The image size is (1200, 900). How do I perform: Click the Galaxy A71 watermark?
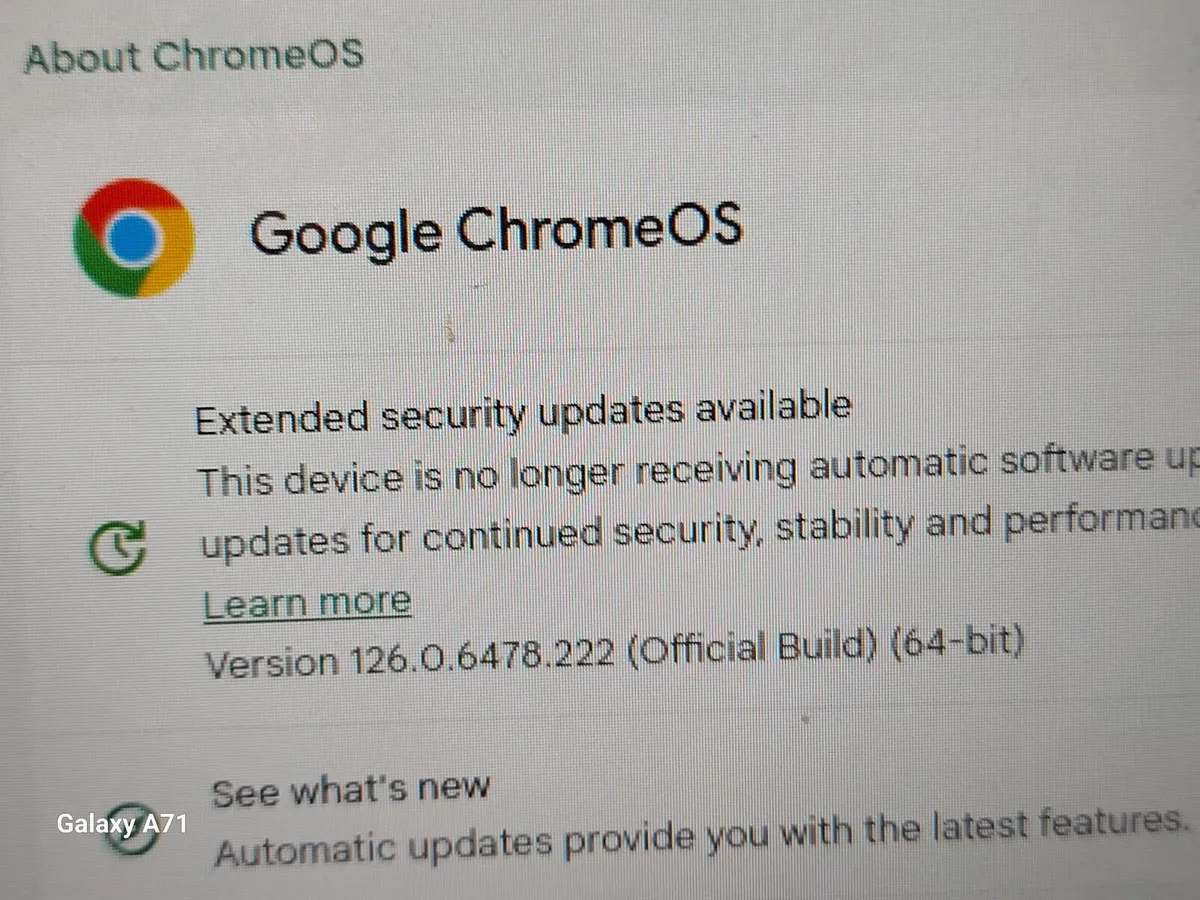(121, 825)
